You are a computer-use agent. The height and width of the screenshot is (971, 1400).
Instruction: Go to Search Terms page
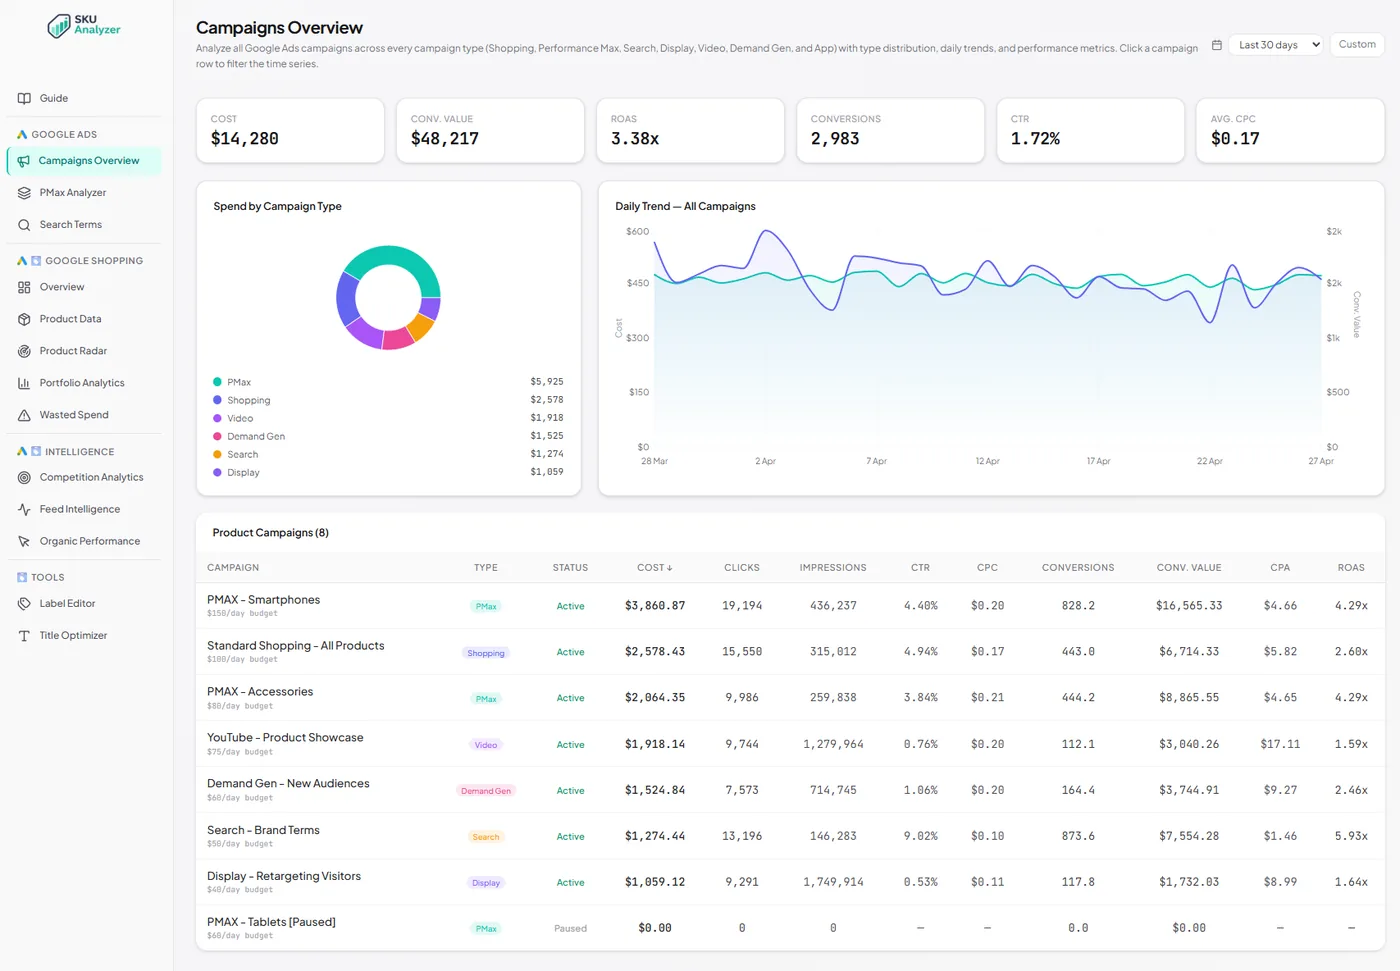click(x=83, y=225)
